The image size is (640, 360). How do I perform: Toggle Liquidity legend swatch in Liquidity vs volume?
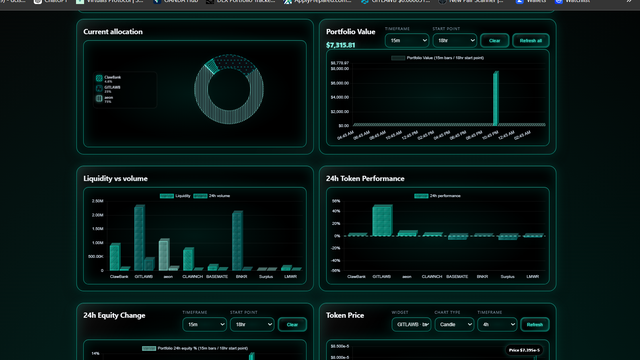(167, 196)
